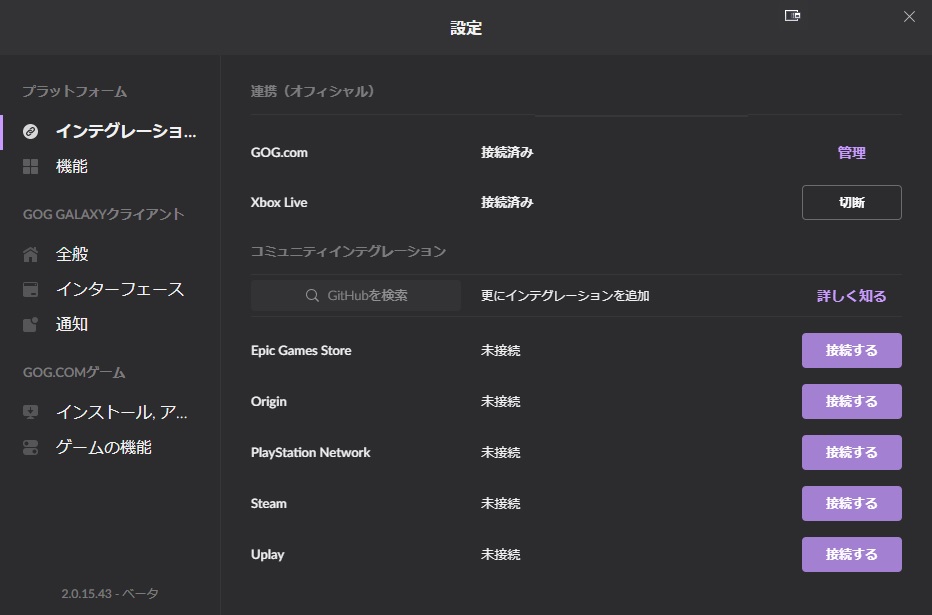Click the window icon beside インターフェース
This screenshot has width=932, height=615.
(x=30, y=289)
